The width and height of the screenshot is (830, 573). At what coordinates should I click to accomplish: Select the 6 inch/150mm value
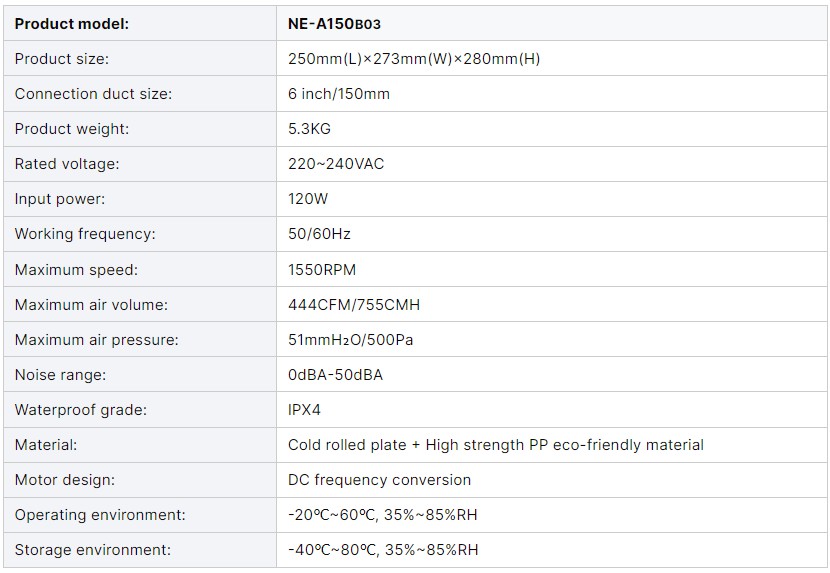[339, 94]
